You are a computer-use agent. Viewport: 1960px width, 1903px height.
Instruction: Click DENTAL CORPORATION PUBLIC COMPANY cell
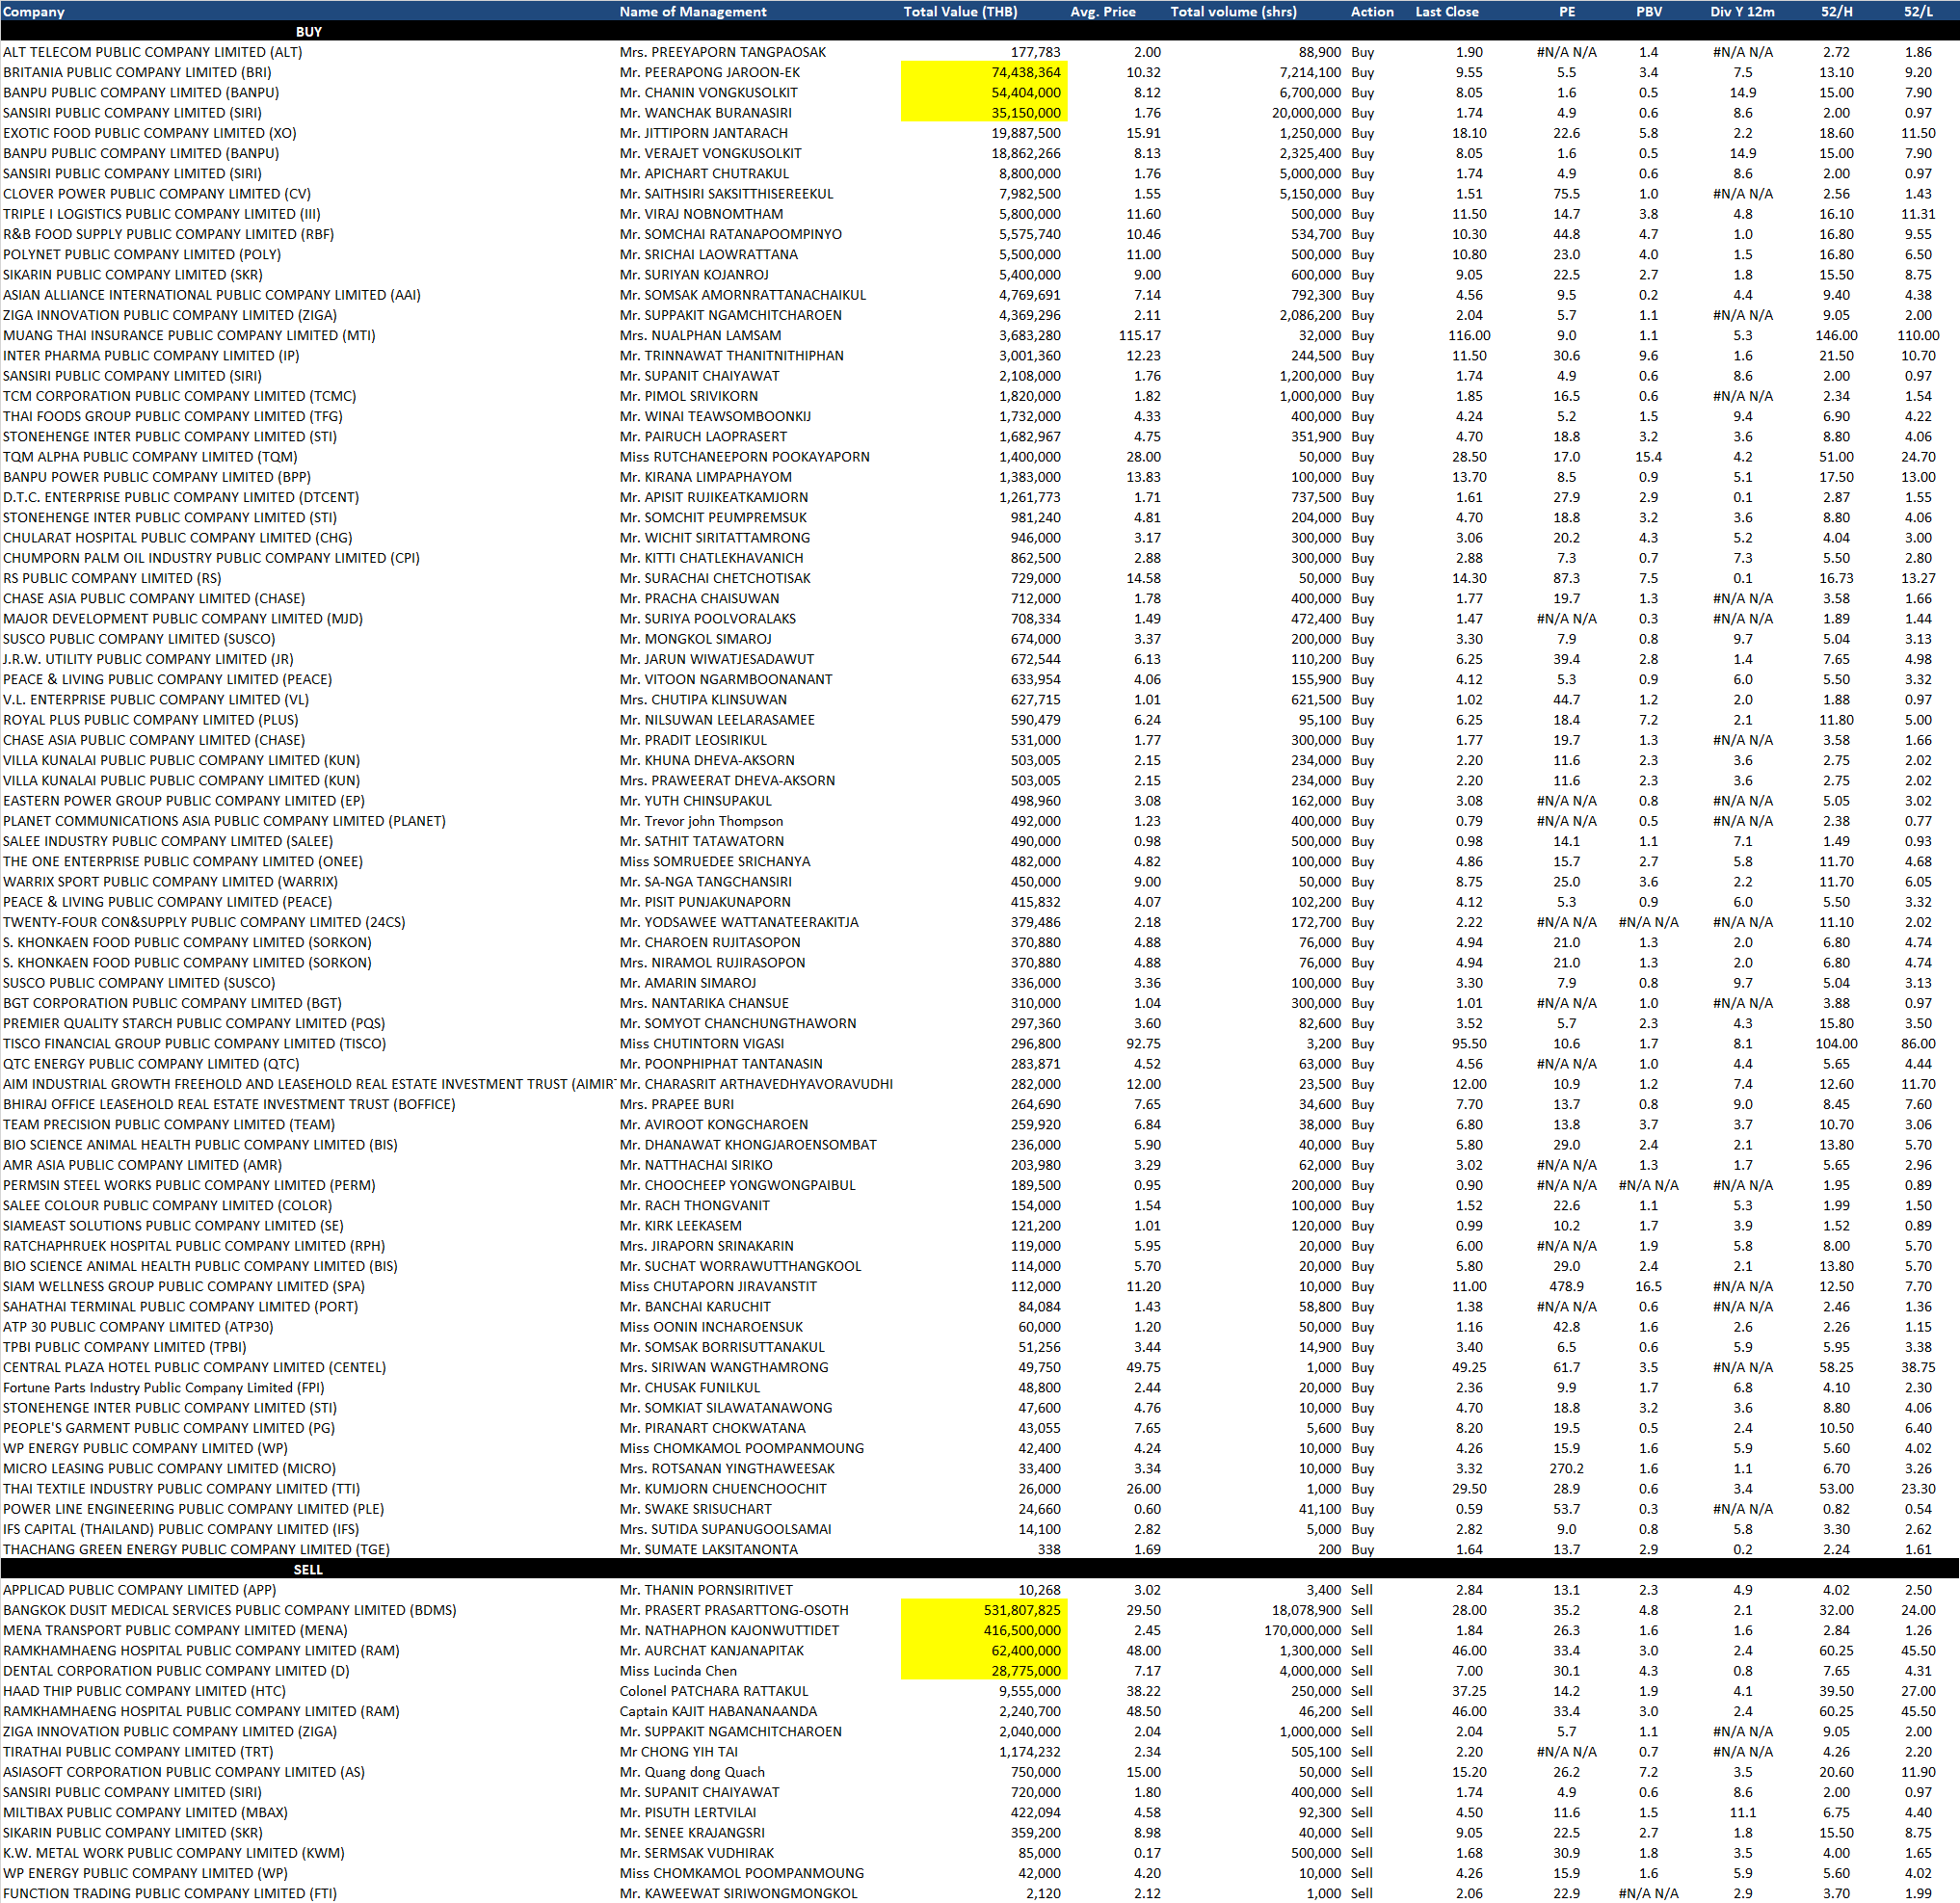click(176, 1670)
